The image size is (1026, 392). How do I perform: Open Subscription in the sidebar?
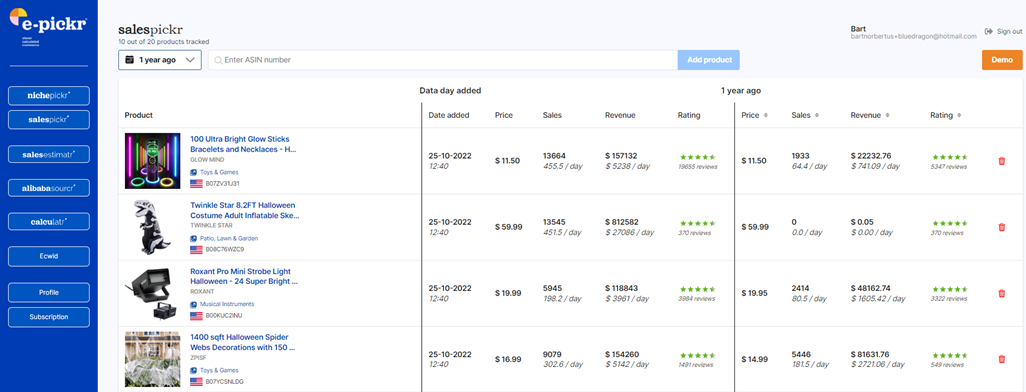coord(48,317)
